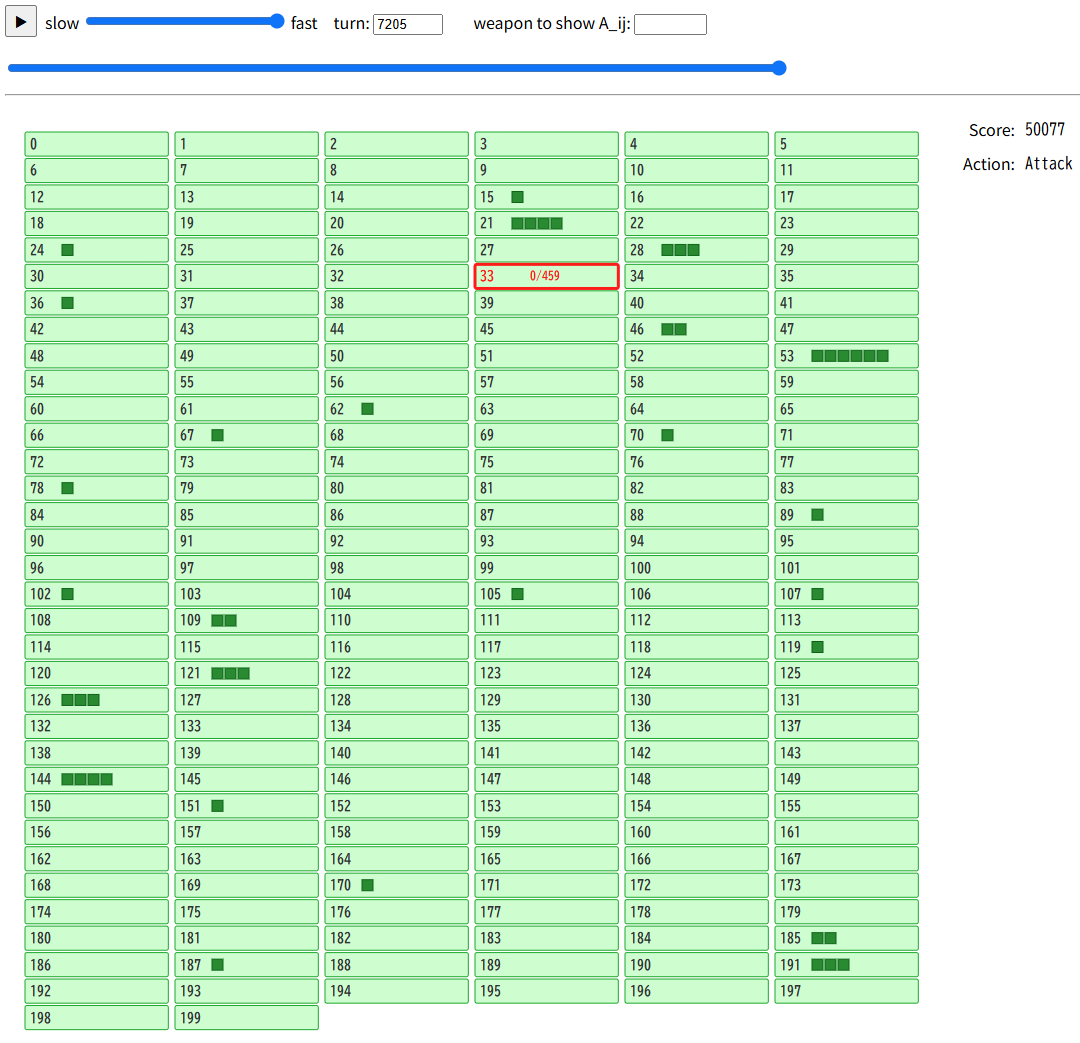Viewport: 1080px width, 1043px height.
Task: Click the green square in cell 151
Action: tap(218, 806)
